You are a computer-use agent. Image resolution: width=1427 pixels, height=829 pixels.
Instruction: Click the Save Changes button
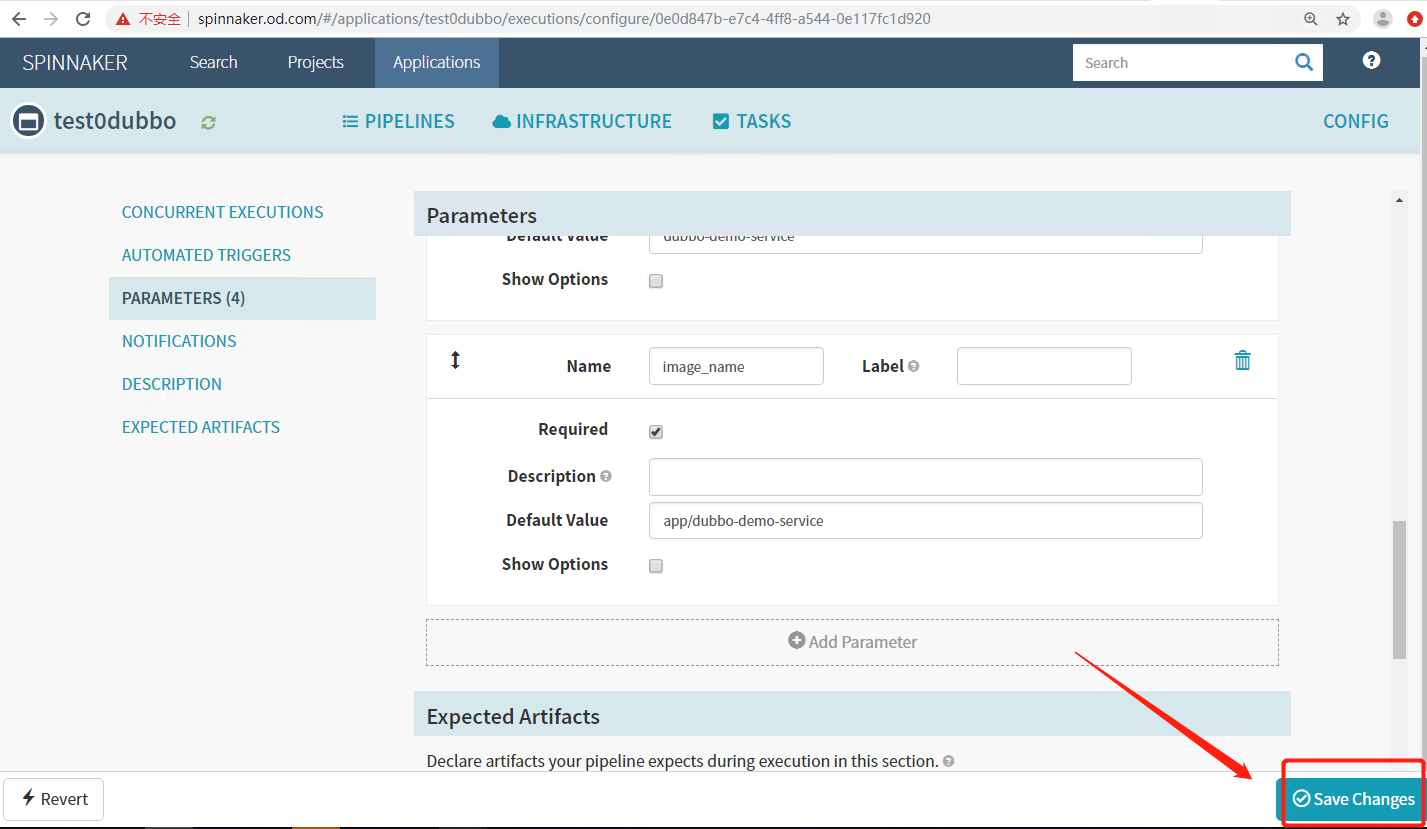[x=1352, y=799]
